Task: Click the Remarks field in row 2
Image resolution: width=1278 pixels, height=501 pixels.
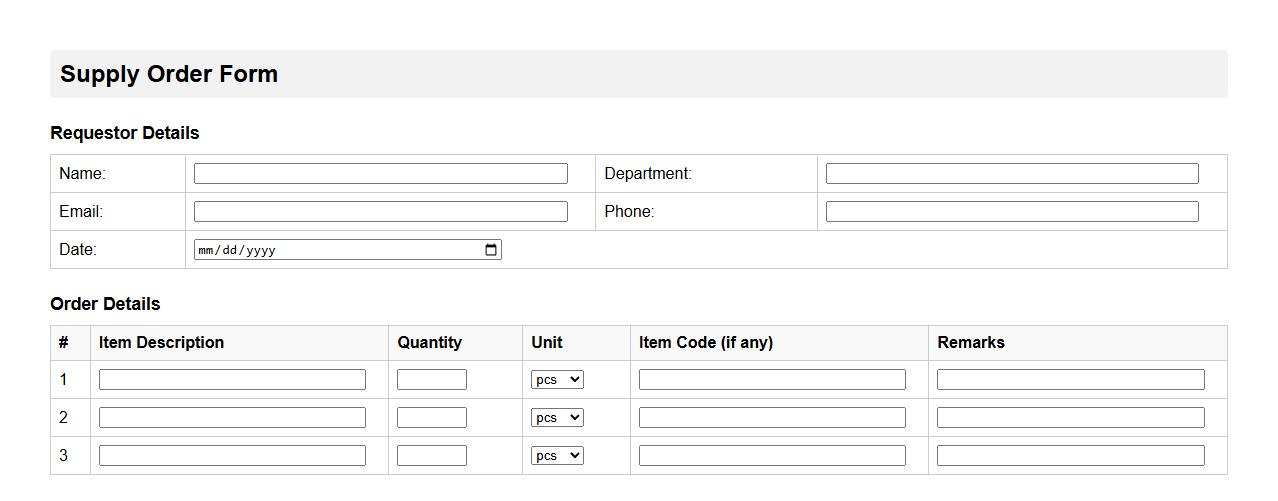Action: 1071,418
